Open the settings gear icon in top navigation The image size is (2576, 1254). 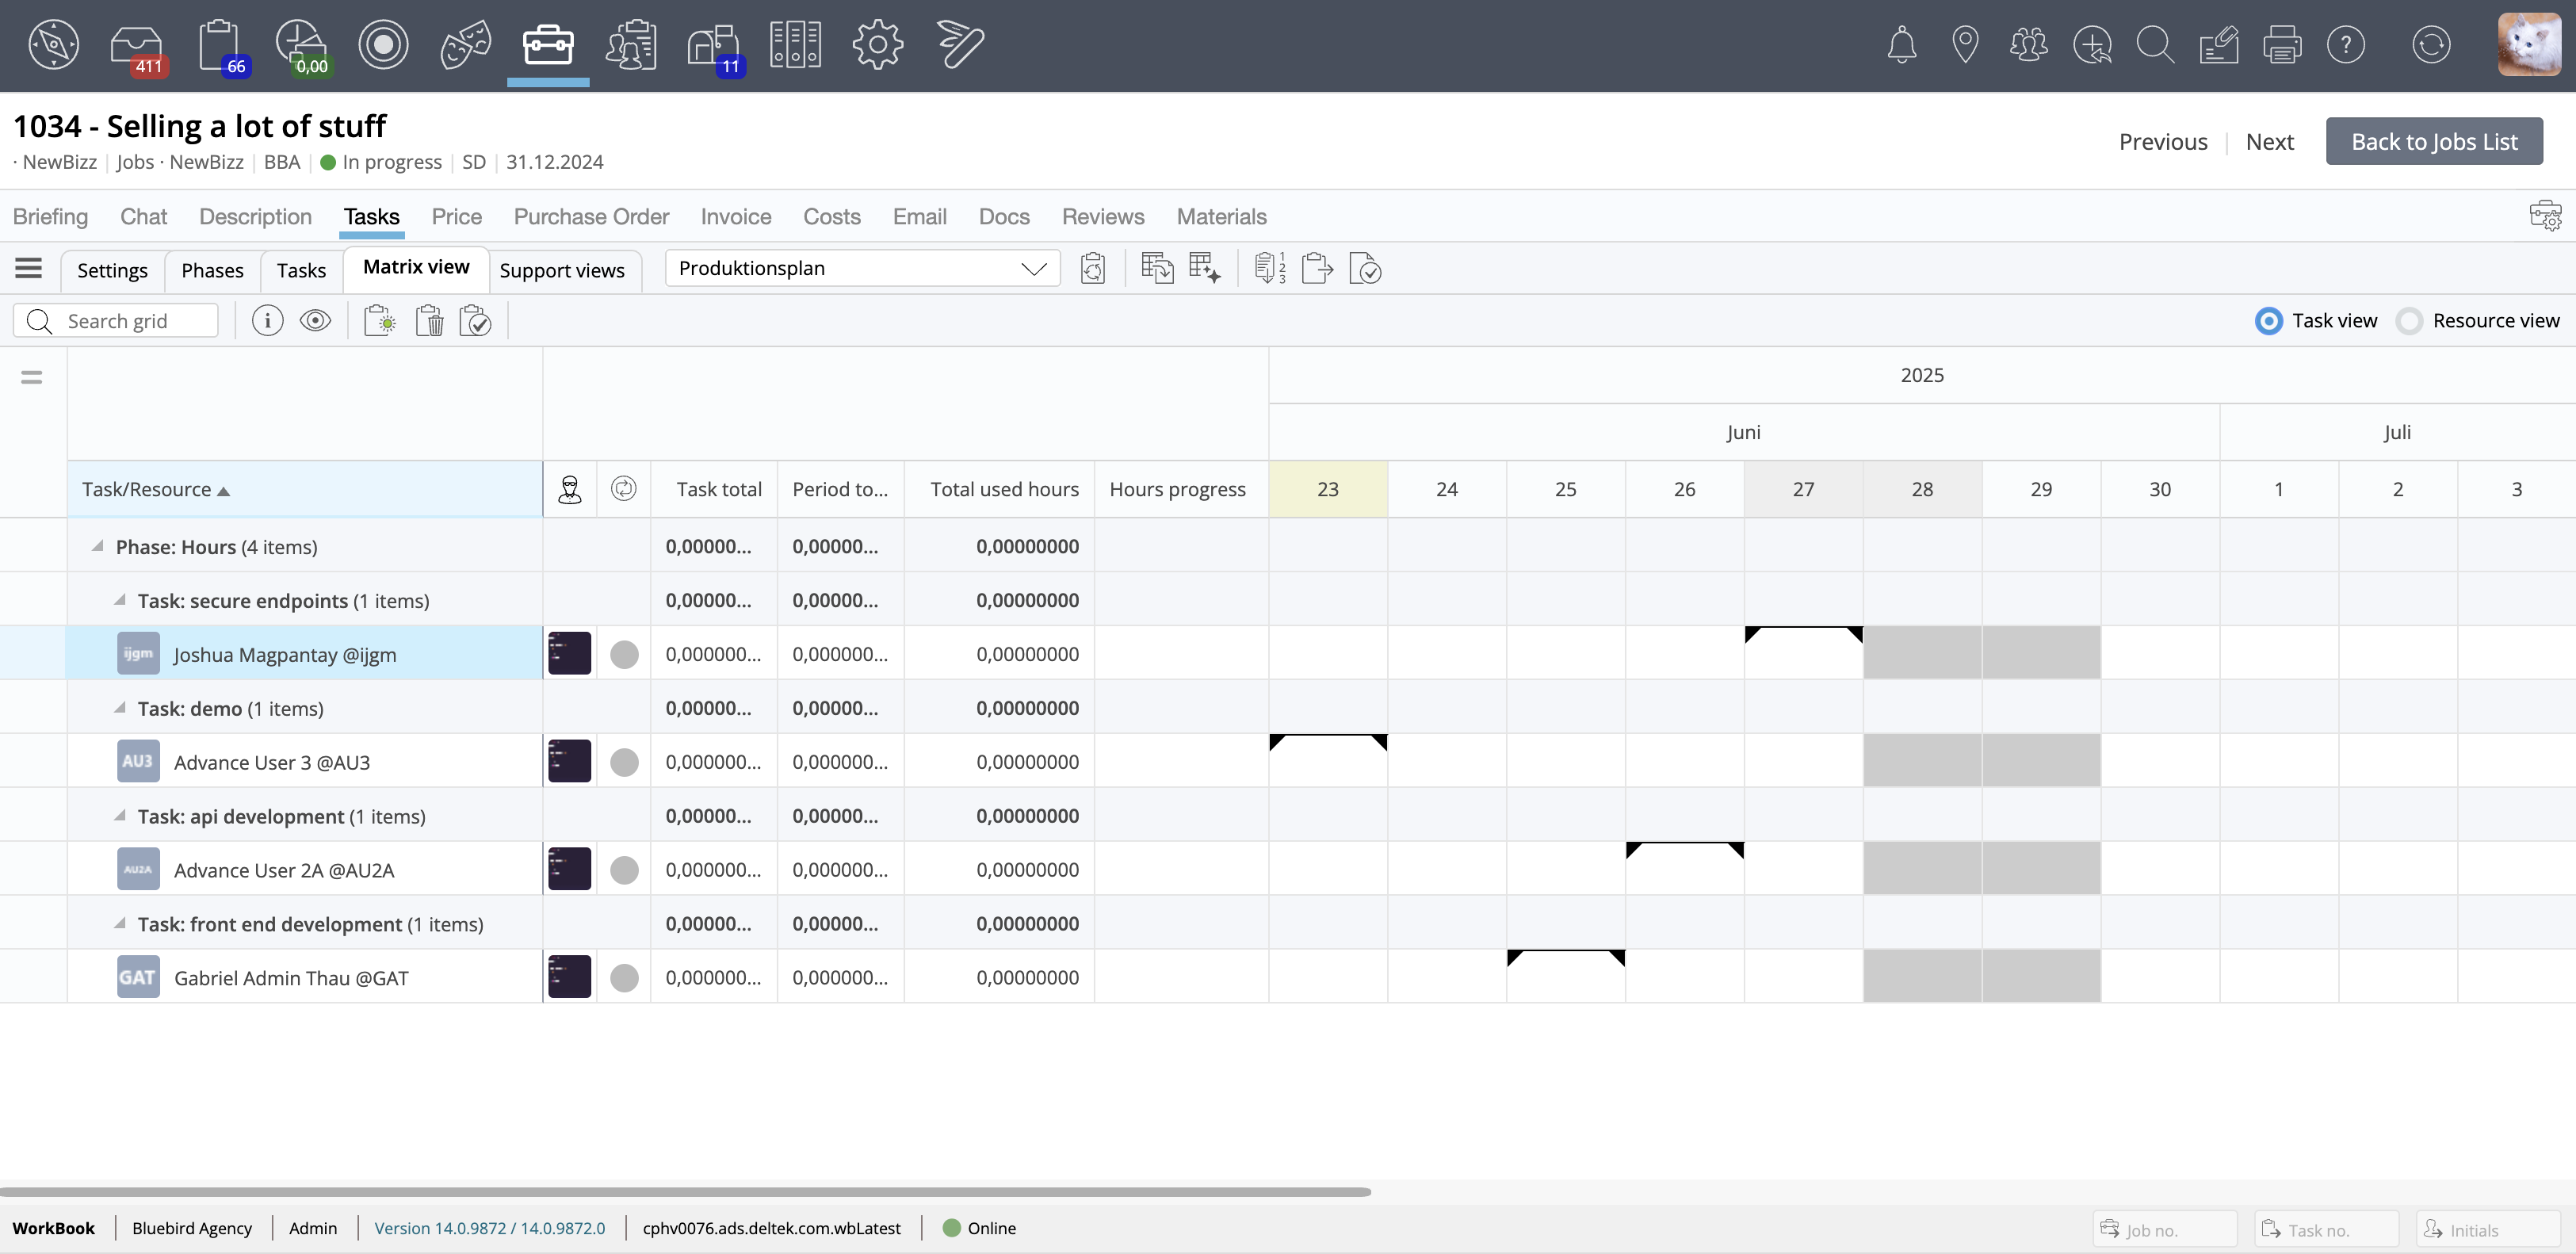(x=877, y=45)
